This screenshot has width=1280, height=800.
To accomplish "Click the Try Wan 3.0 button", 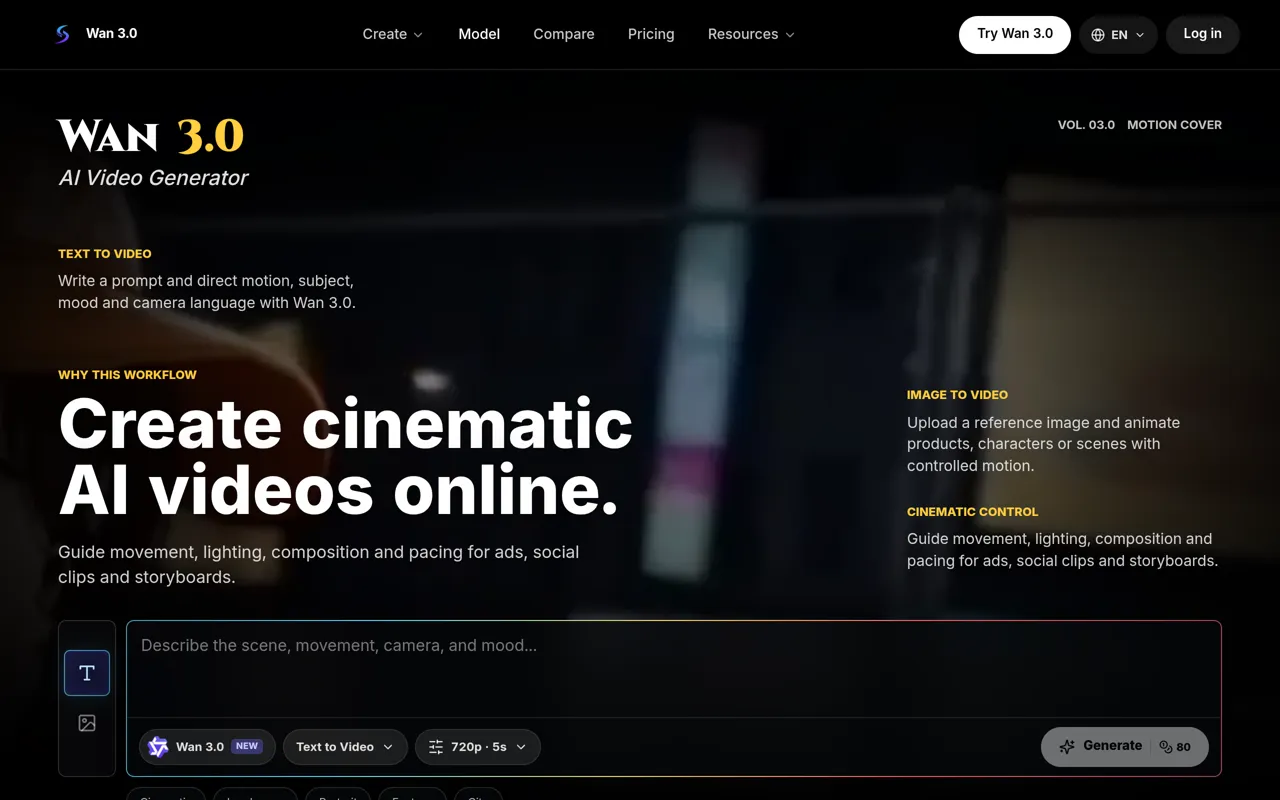I will coord(1015,34).
